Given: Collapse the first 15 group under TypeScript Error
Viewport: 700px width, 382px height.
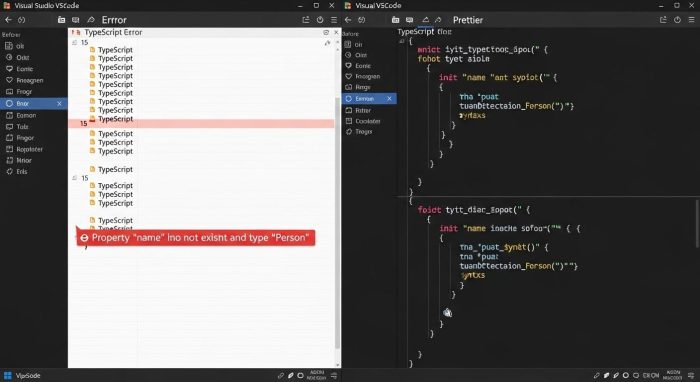Looking at the screenshot, I should tap(75, 42).
